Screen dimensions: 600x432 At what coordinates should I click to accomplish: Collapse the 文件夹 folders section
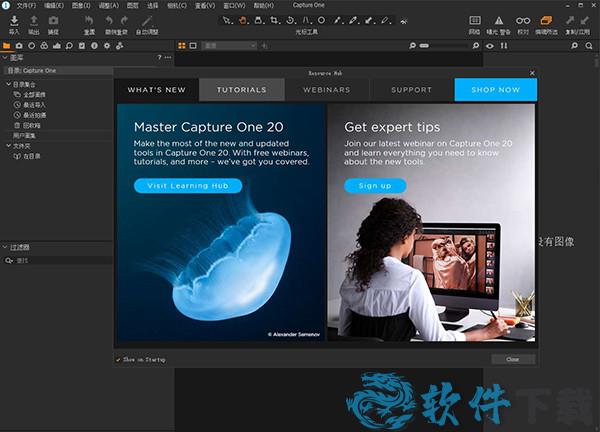click(x=8, y=145)
